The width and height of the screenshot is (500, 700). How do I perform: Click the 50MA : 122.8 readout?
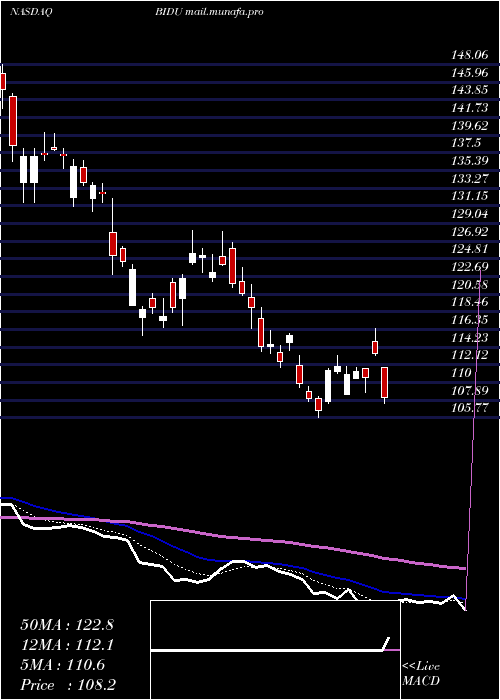67,625
